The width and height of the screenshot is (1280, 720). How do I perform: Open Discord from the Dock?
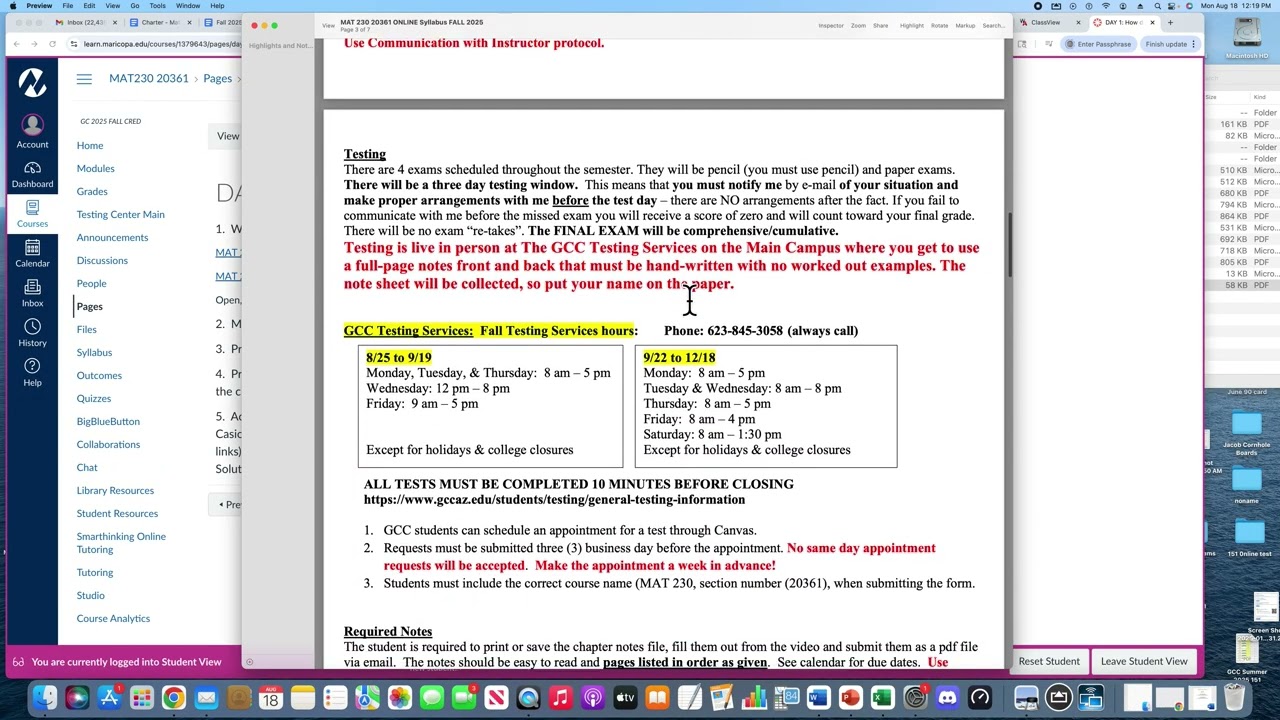(x=947, y=698)
